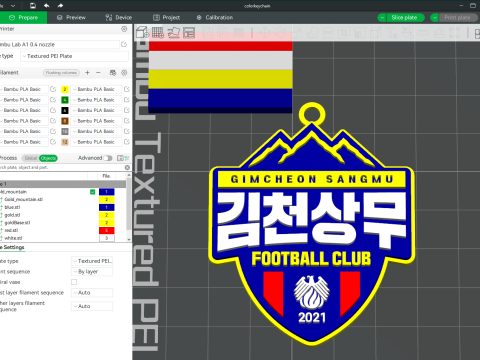Change filament swatch for red.stl
The width and height of the screenshot is (480, 360).
pyautogui.click(x=107, y=230)
